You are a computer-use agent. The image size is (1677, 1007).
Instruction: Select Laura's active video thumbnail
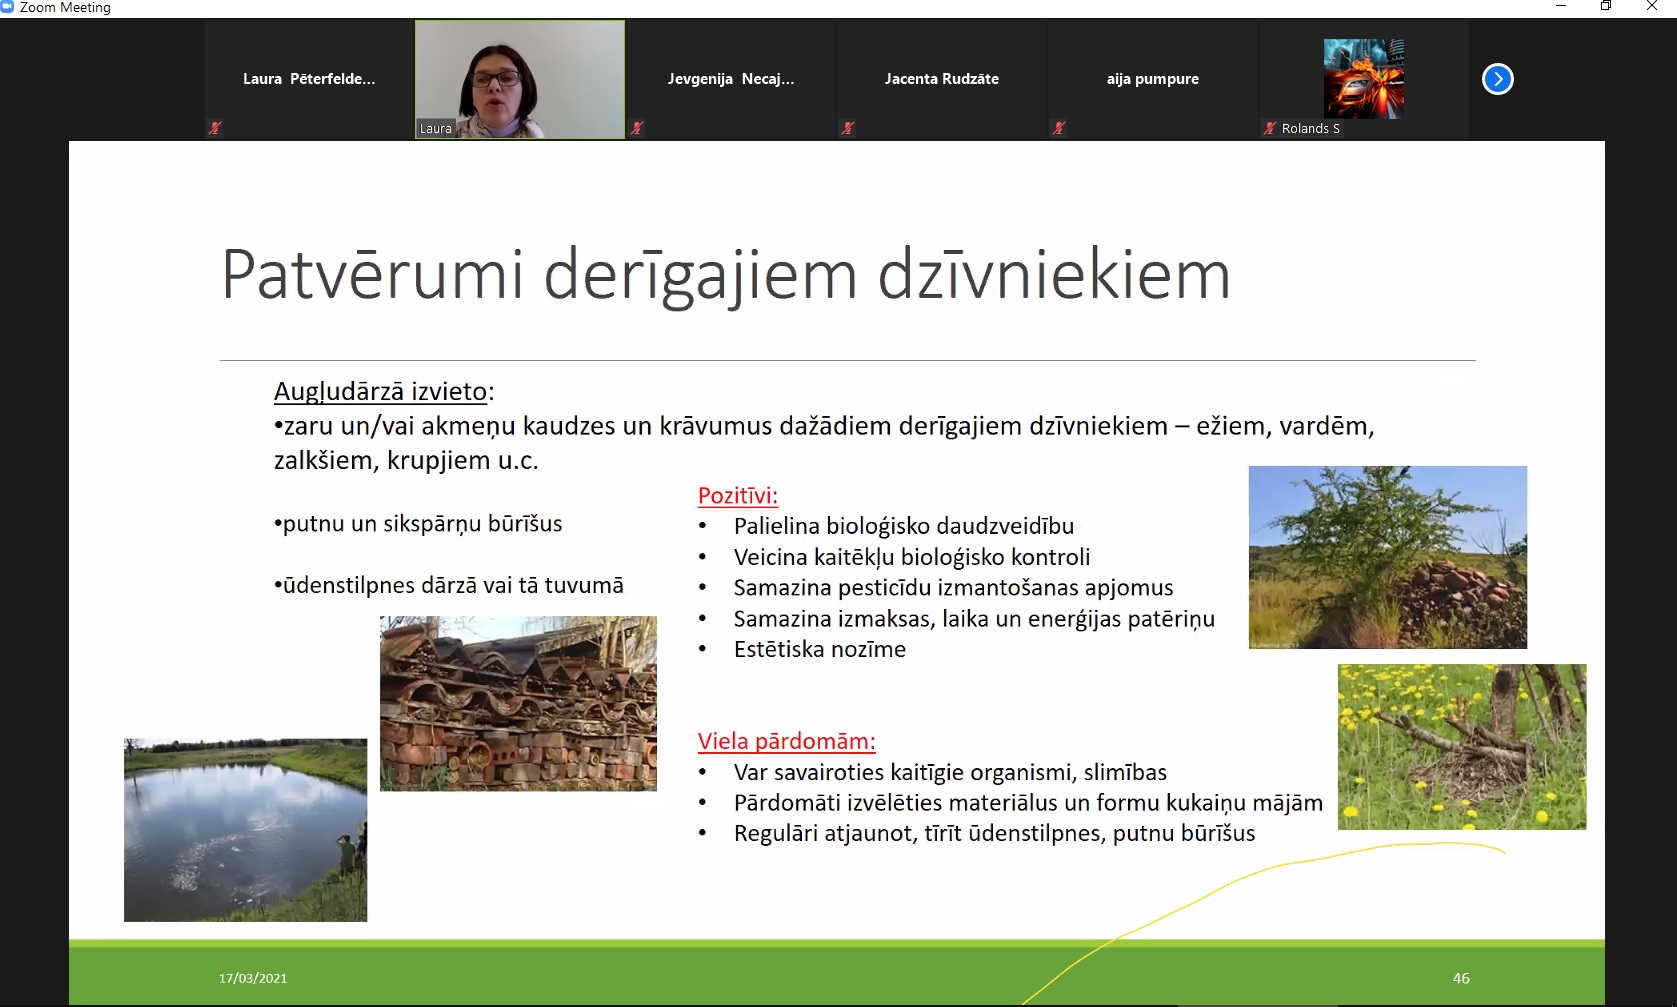(520, 79)
